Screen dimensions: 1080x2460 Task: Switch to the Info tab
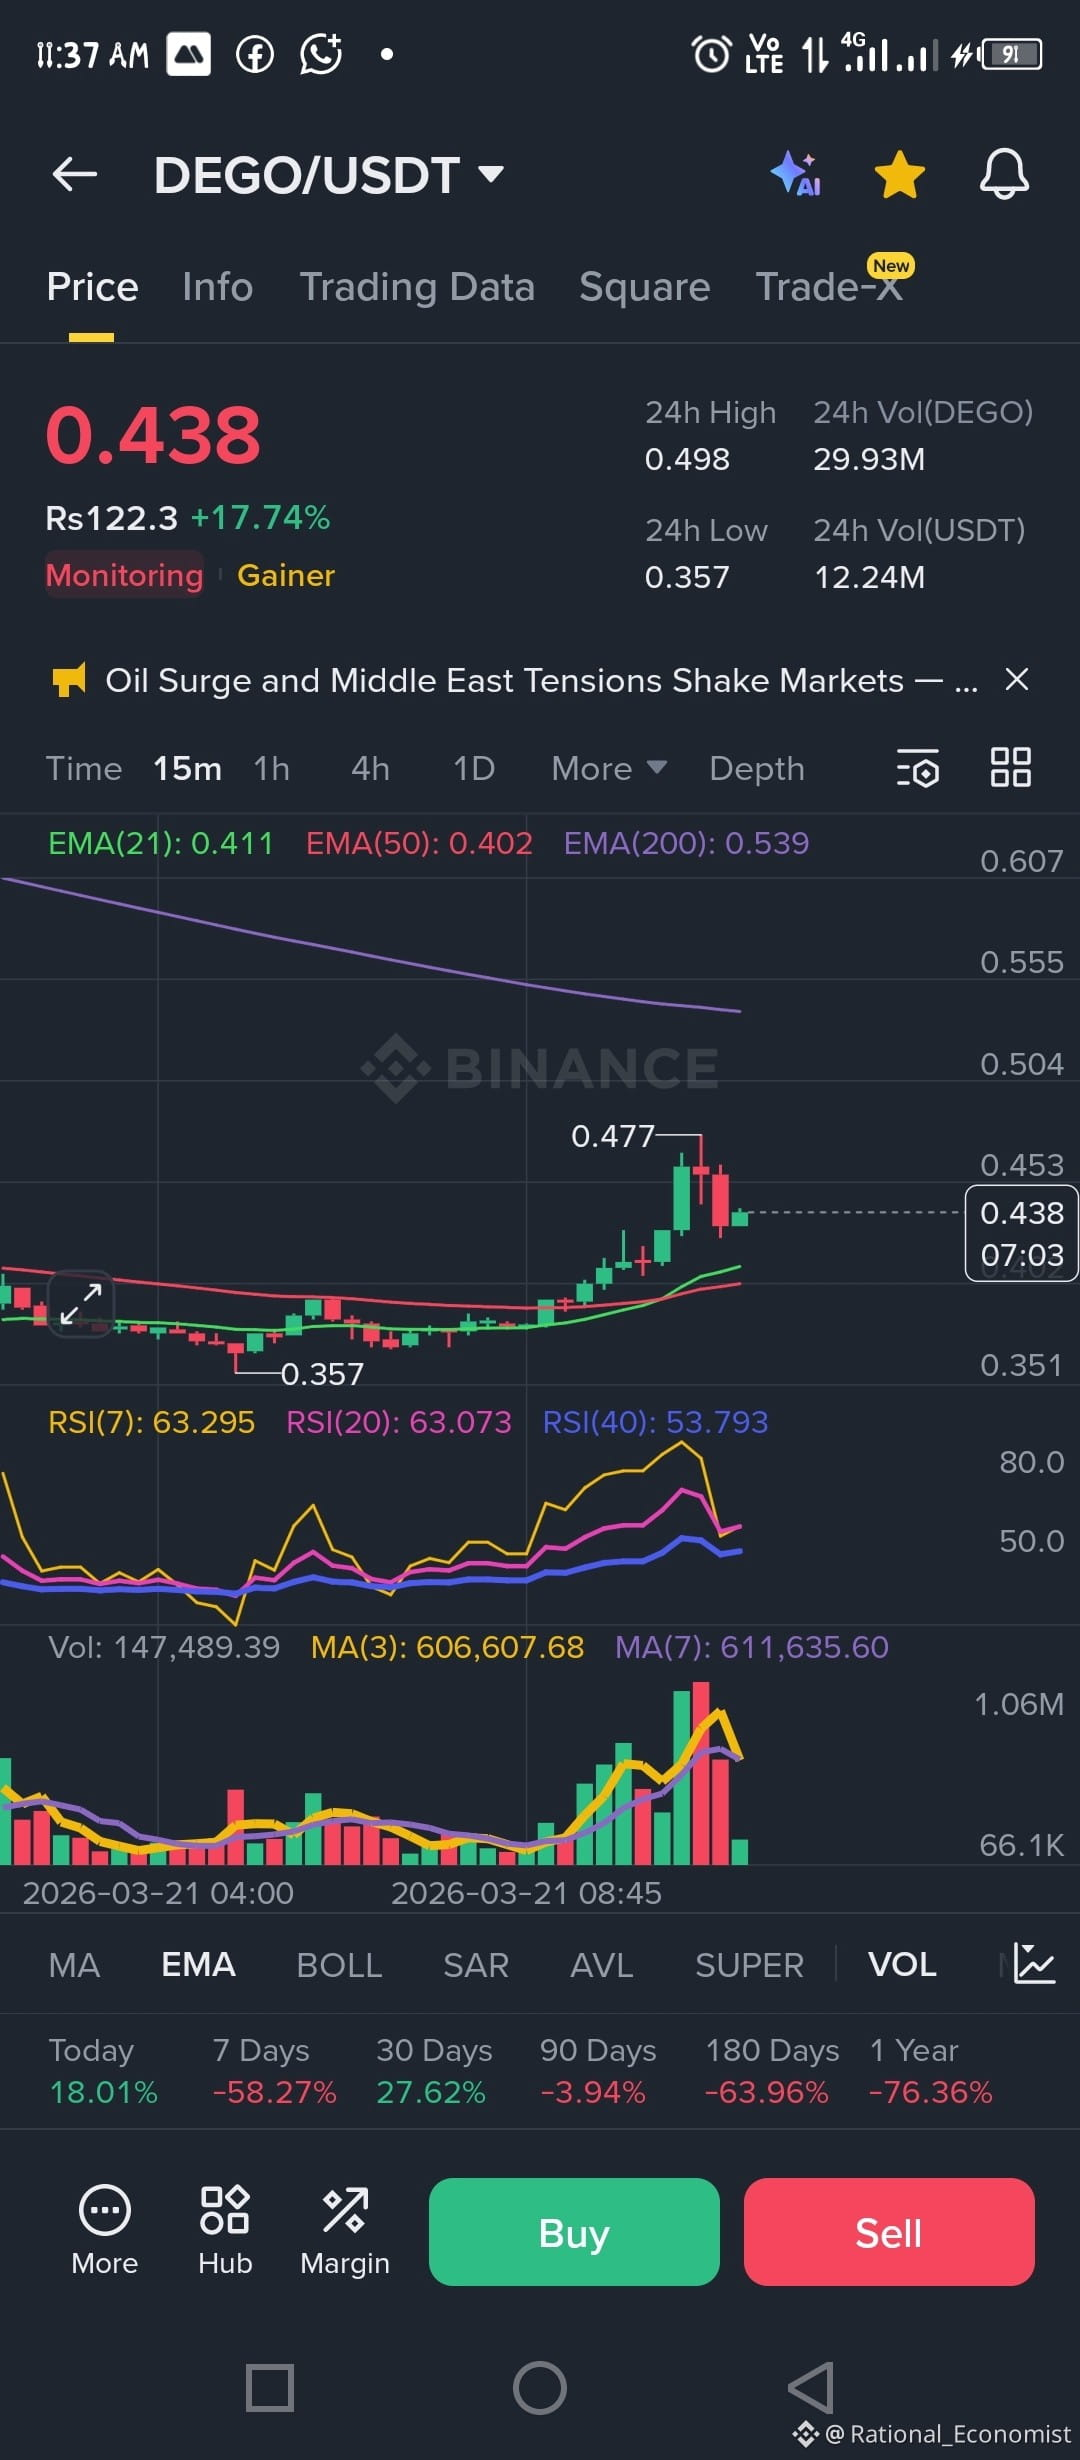[217, 287]
